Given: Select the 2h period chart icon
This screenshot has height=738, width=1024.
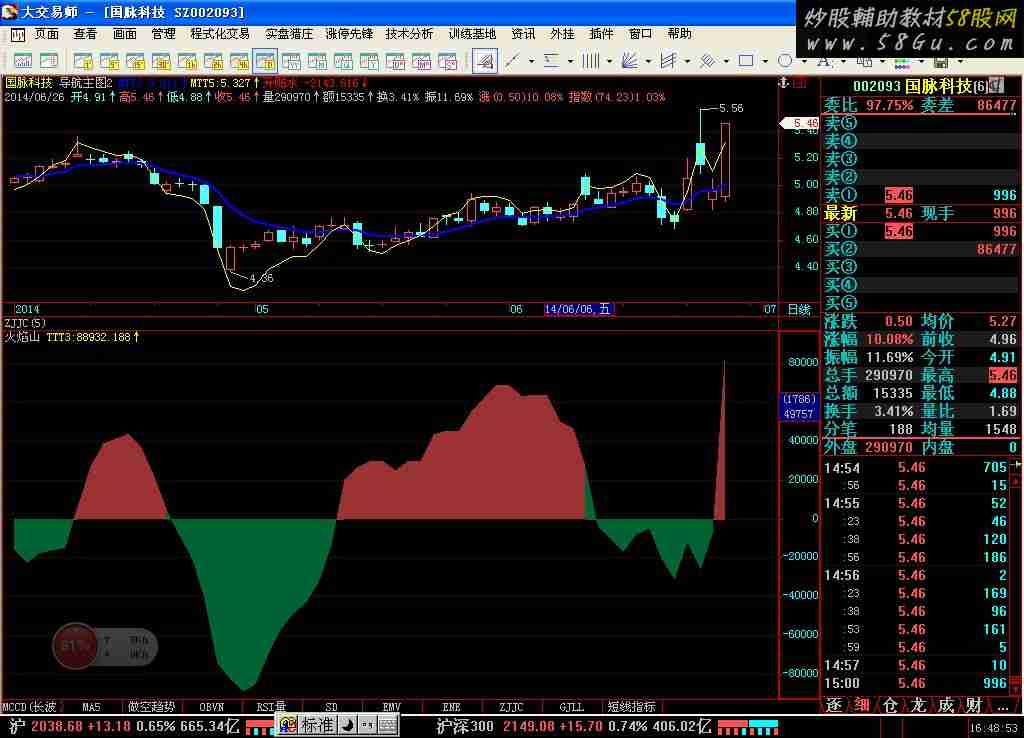Looking at the screenshot, I should click(214, 61).
